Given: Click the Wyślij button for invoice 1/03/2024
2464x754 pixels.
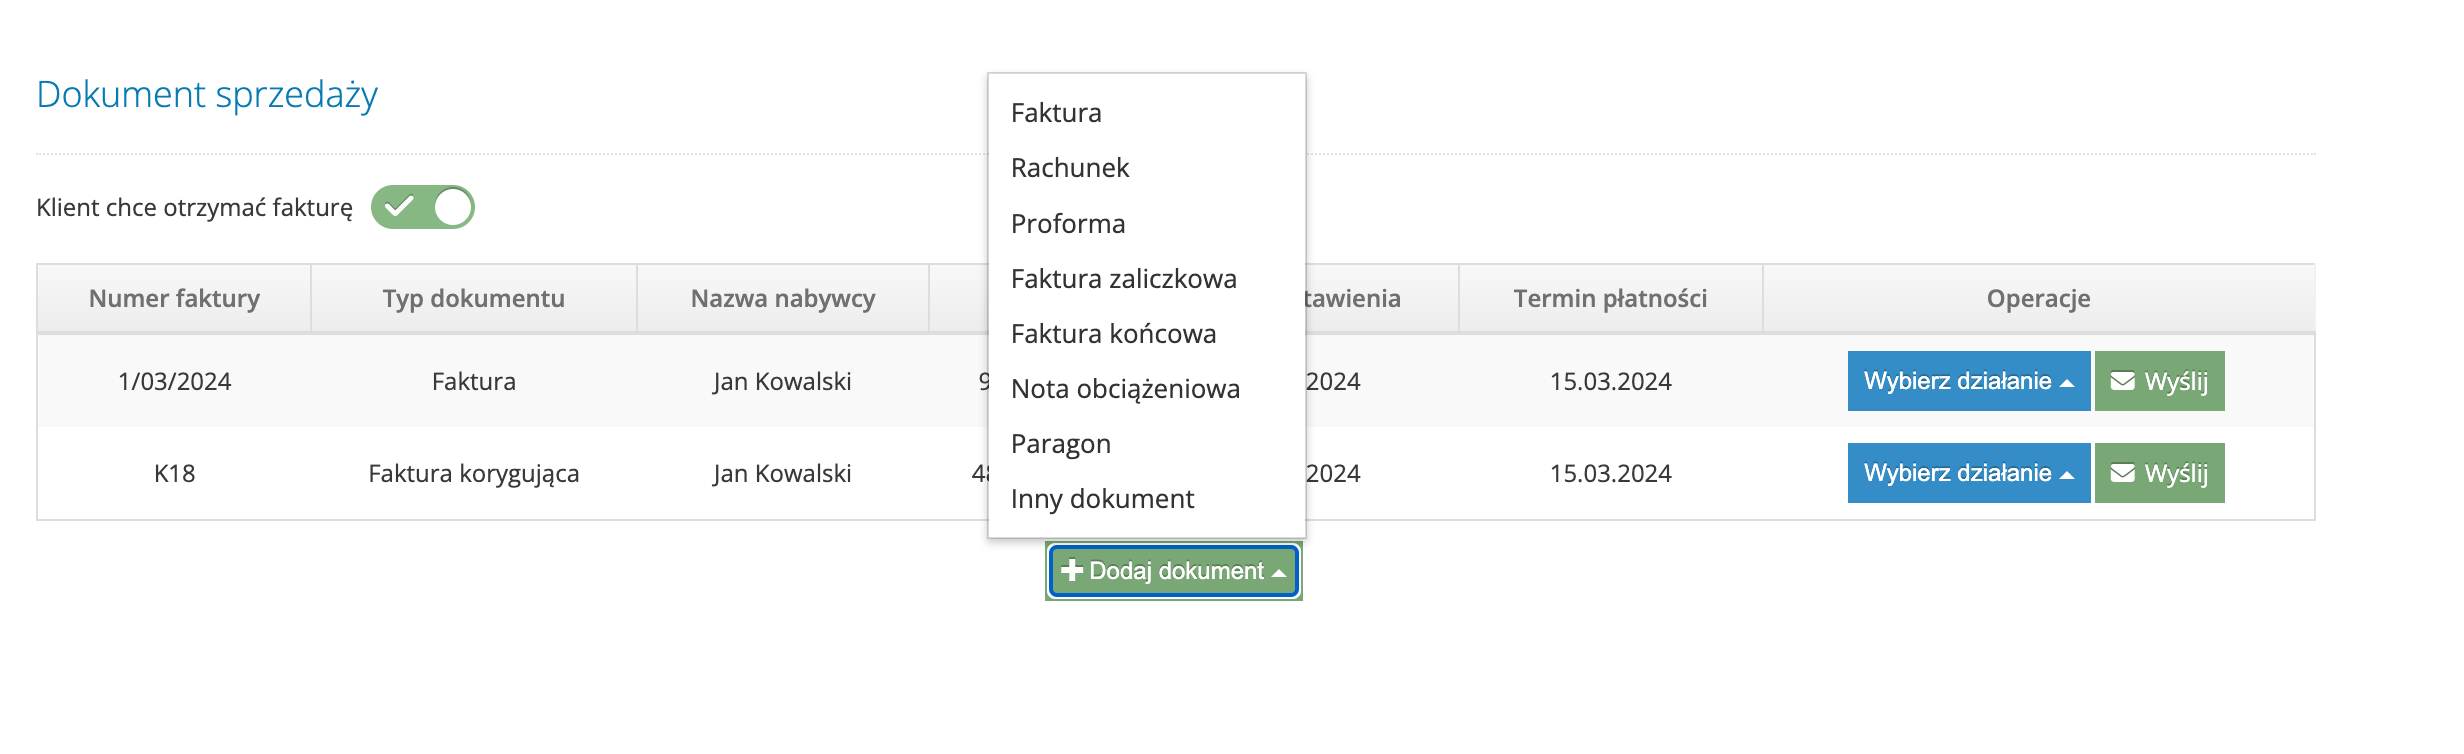Looking at the screenshot, I should [x=2160, y=380].
